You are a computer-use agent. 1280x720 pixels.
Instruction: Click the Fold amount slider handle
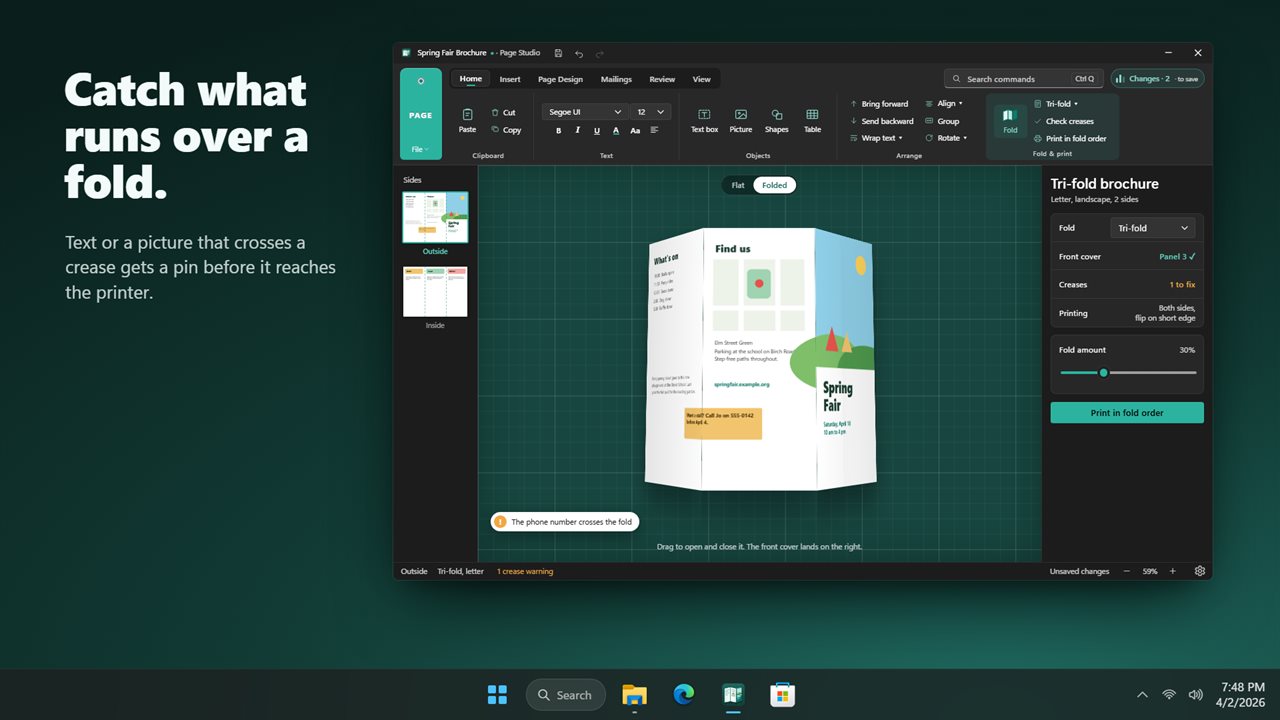click(1103, 373)
